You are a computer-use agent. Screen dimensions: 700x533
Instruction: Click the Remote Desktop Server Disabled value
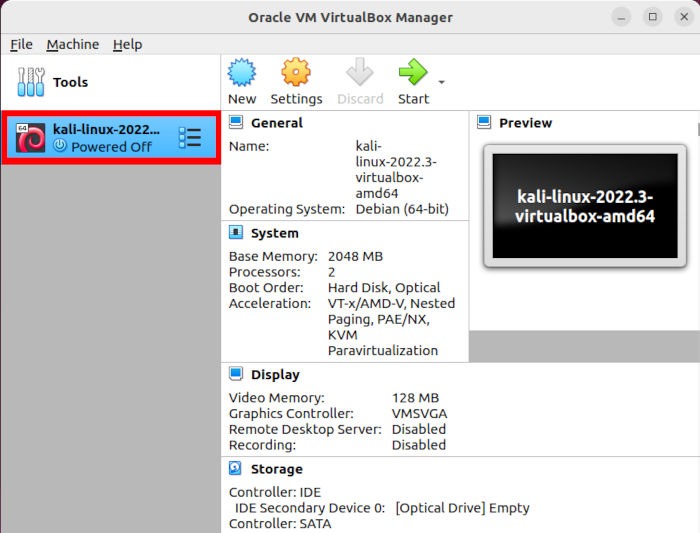click(x=419, y=429)
